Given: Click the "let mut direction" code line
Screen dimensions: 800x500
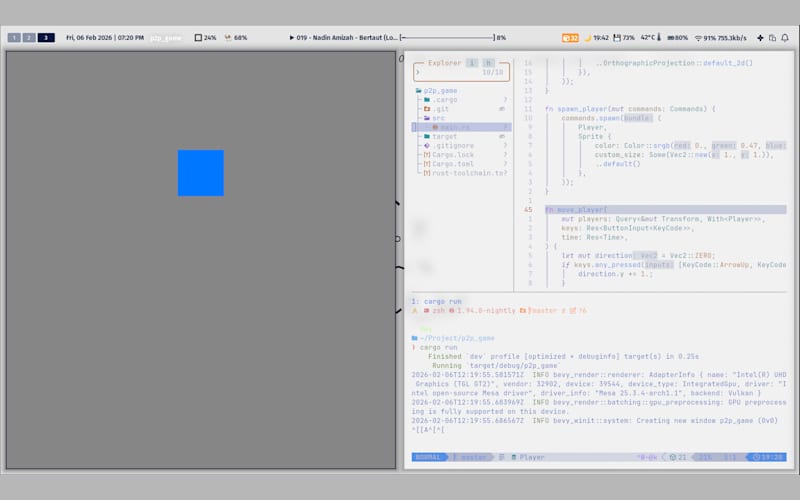Looking at the screenshot, I should point(638,256).
